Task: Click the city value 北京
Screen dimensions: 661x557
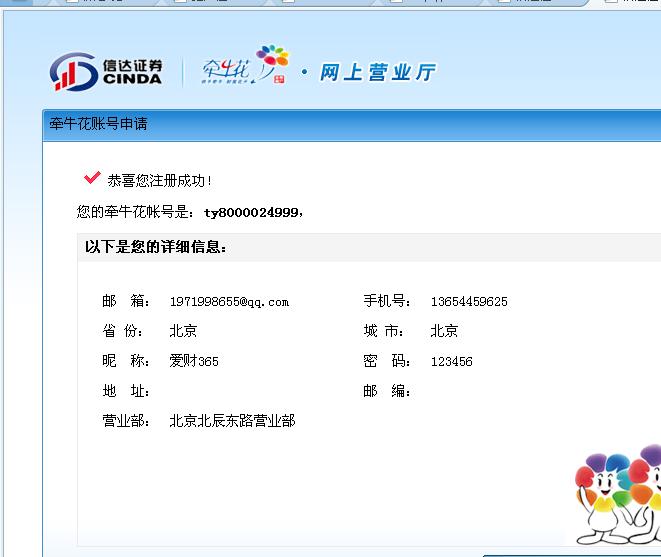Action: [444, 331]
